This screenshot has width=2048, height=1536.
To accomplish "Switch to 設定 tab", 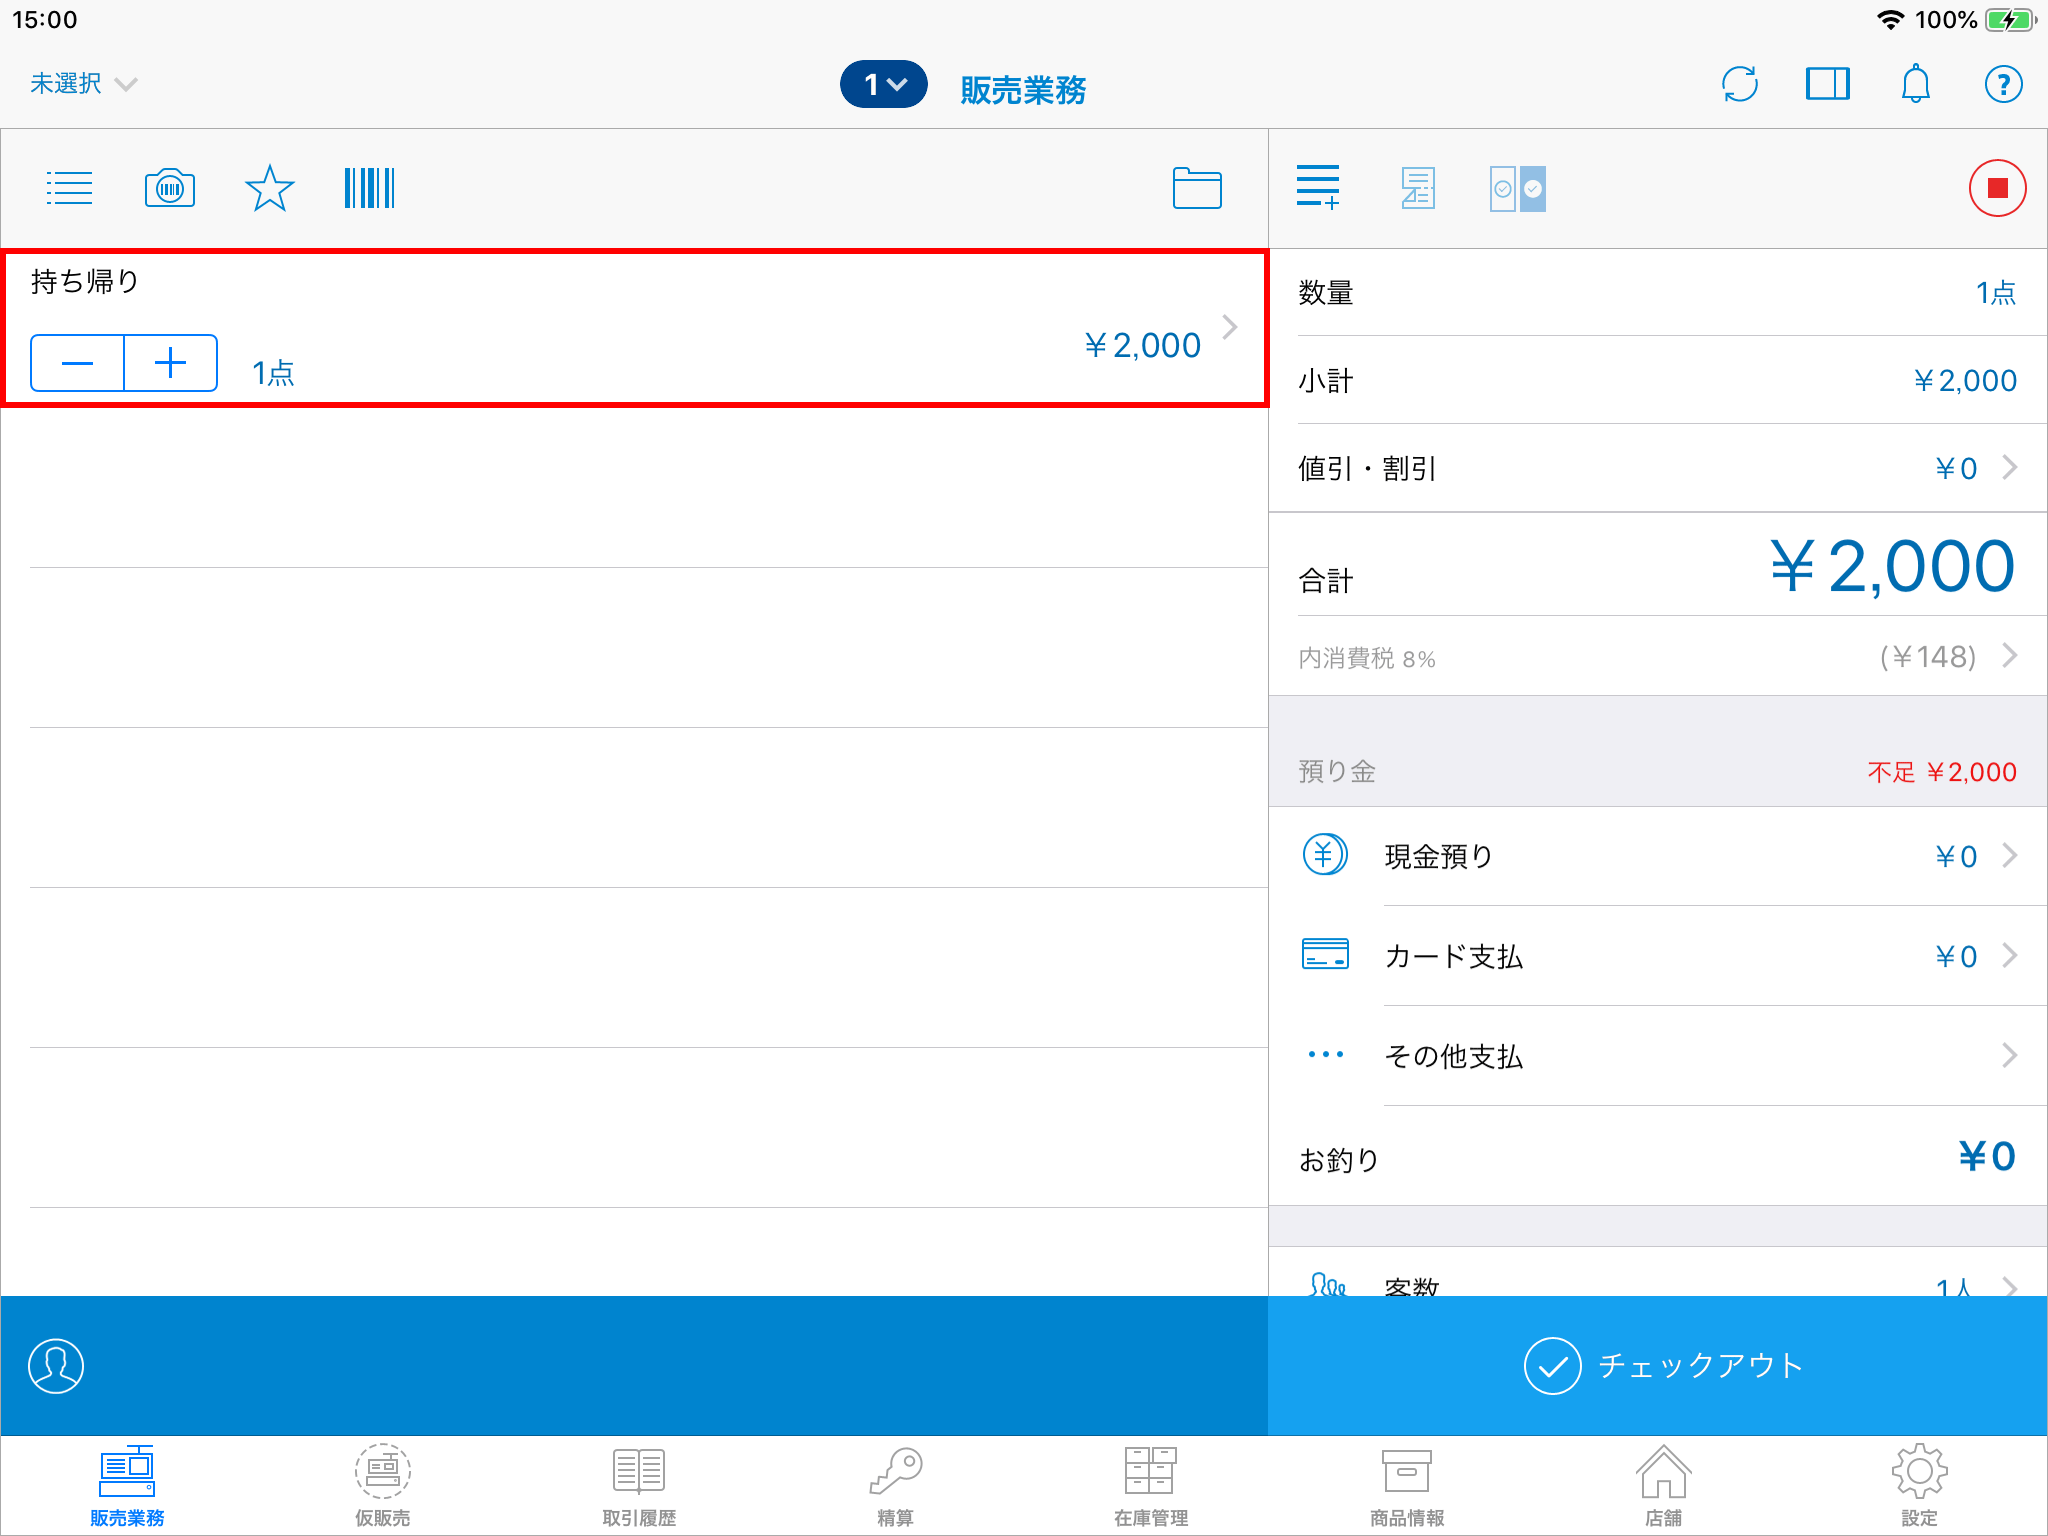I will (x=1919, y=1486).
